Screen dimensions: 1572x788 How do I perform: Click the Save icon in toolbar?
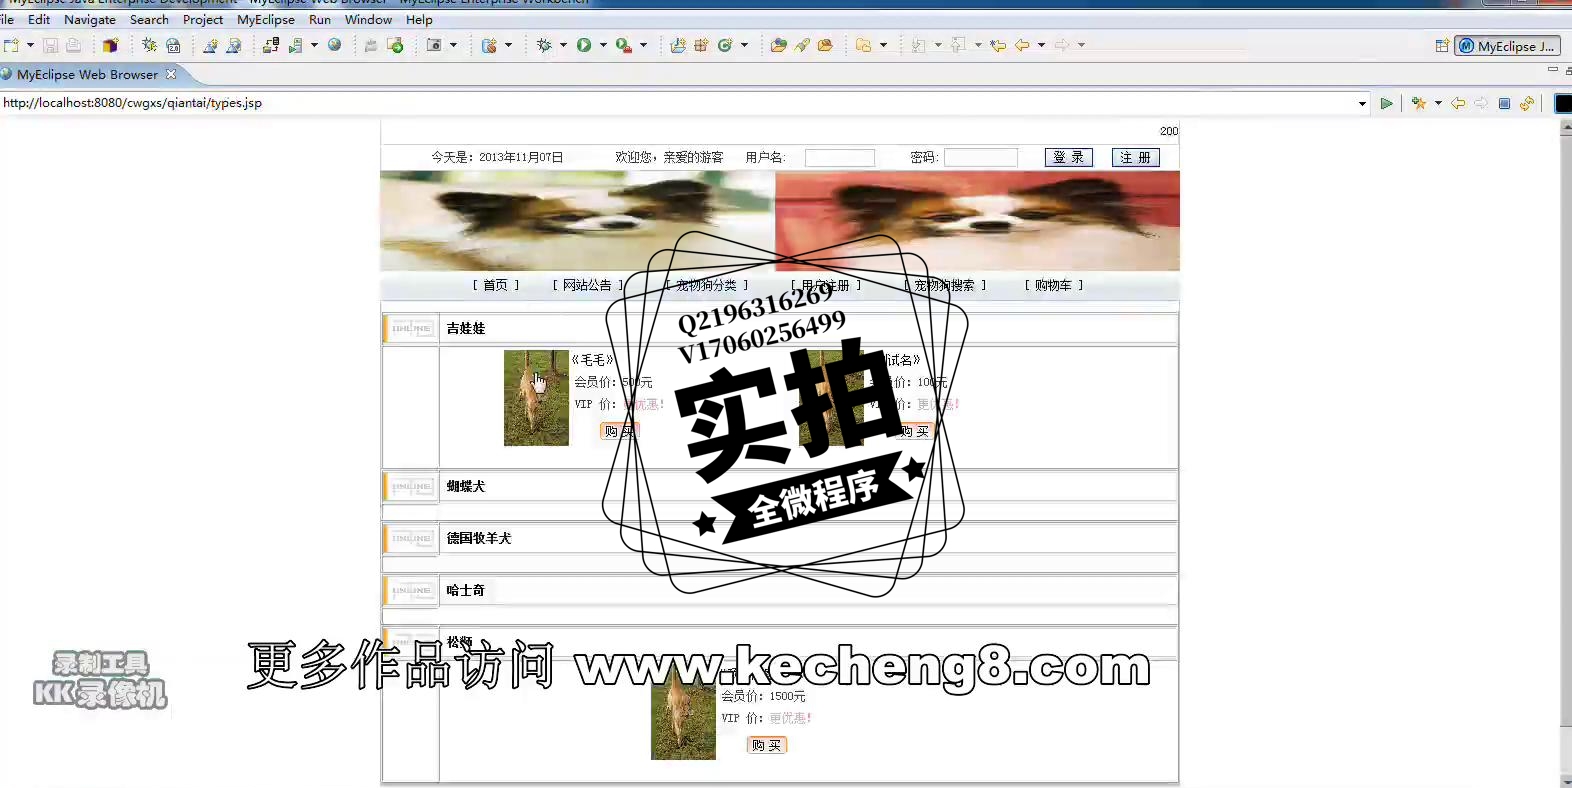[50, 45]
